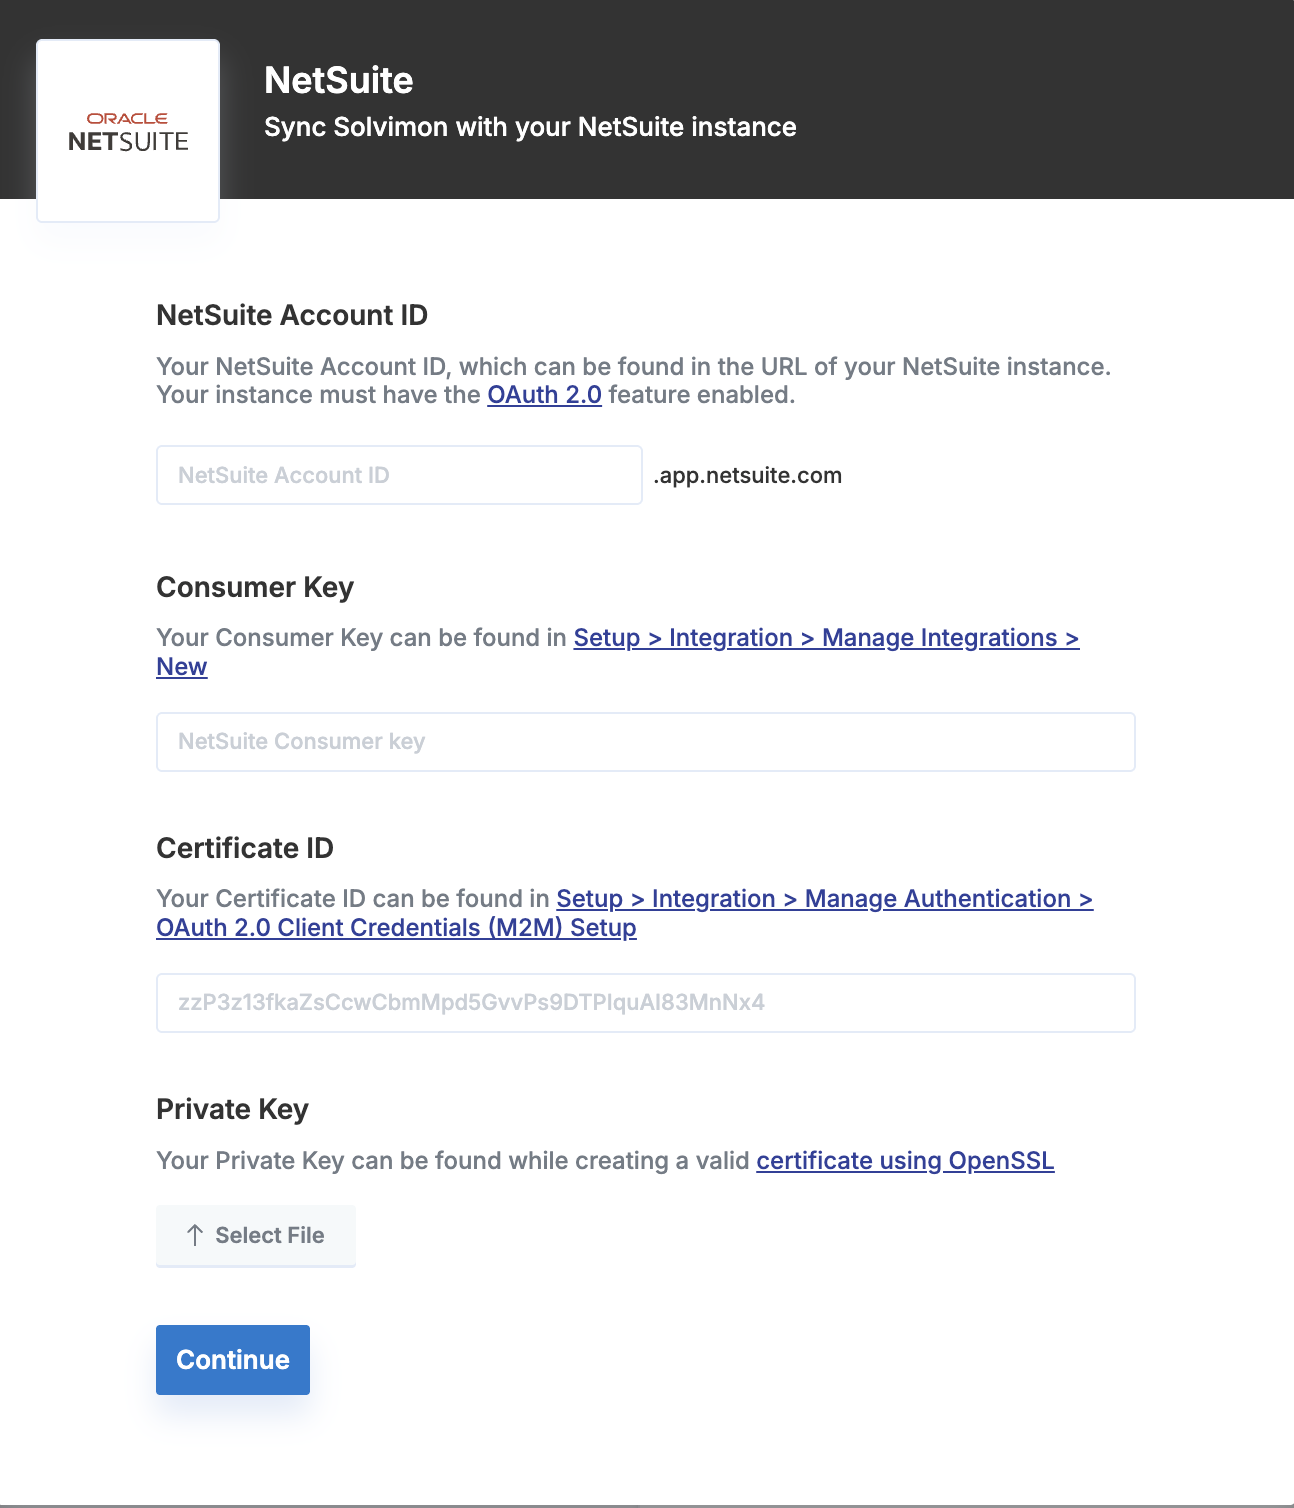Image resolution: width=1294 pixels, height=1508 pixels.
Task: Open the certificate using OpenSSL link
Action: click(905, 1161)
